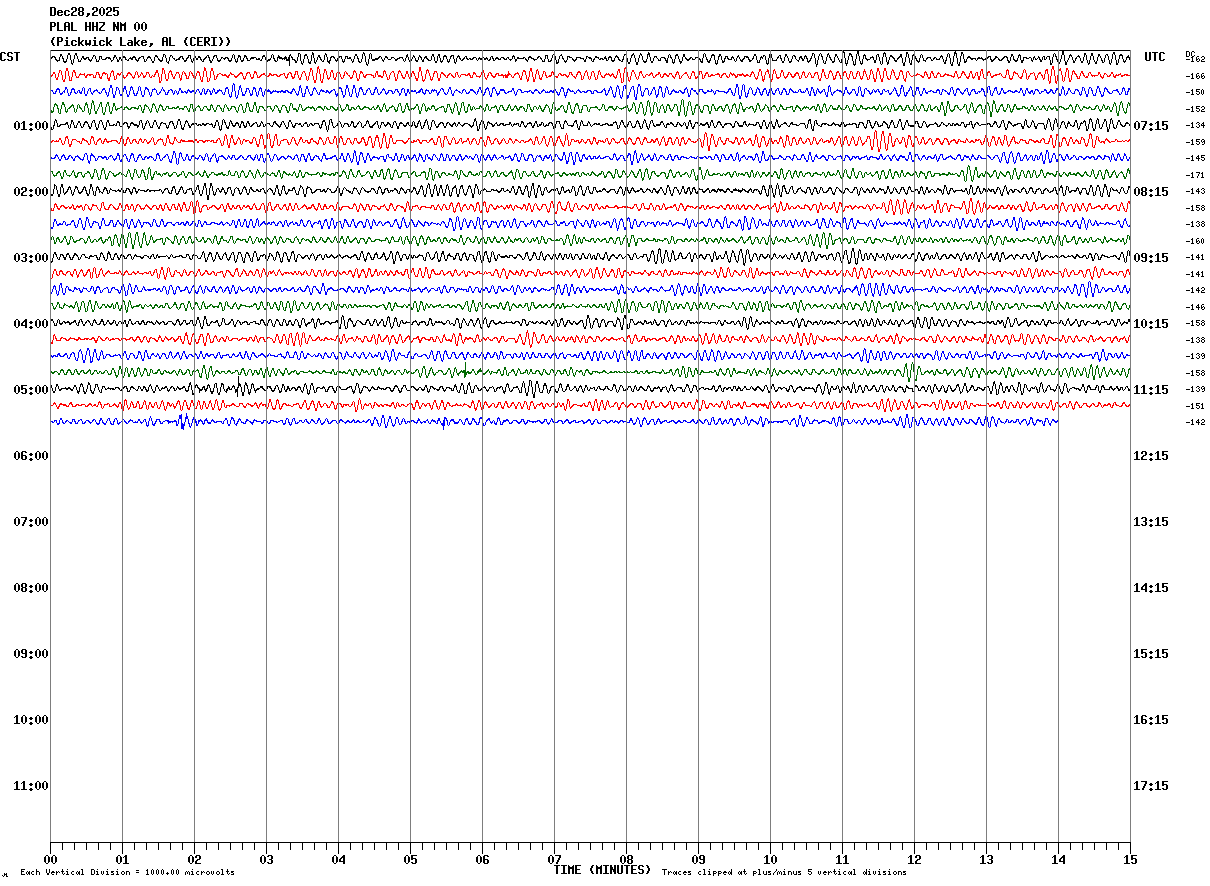Select minute tick label 03 on axis
Screen dimensions: 1210x886
pyautogui.click(x=267, y=860)
